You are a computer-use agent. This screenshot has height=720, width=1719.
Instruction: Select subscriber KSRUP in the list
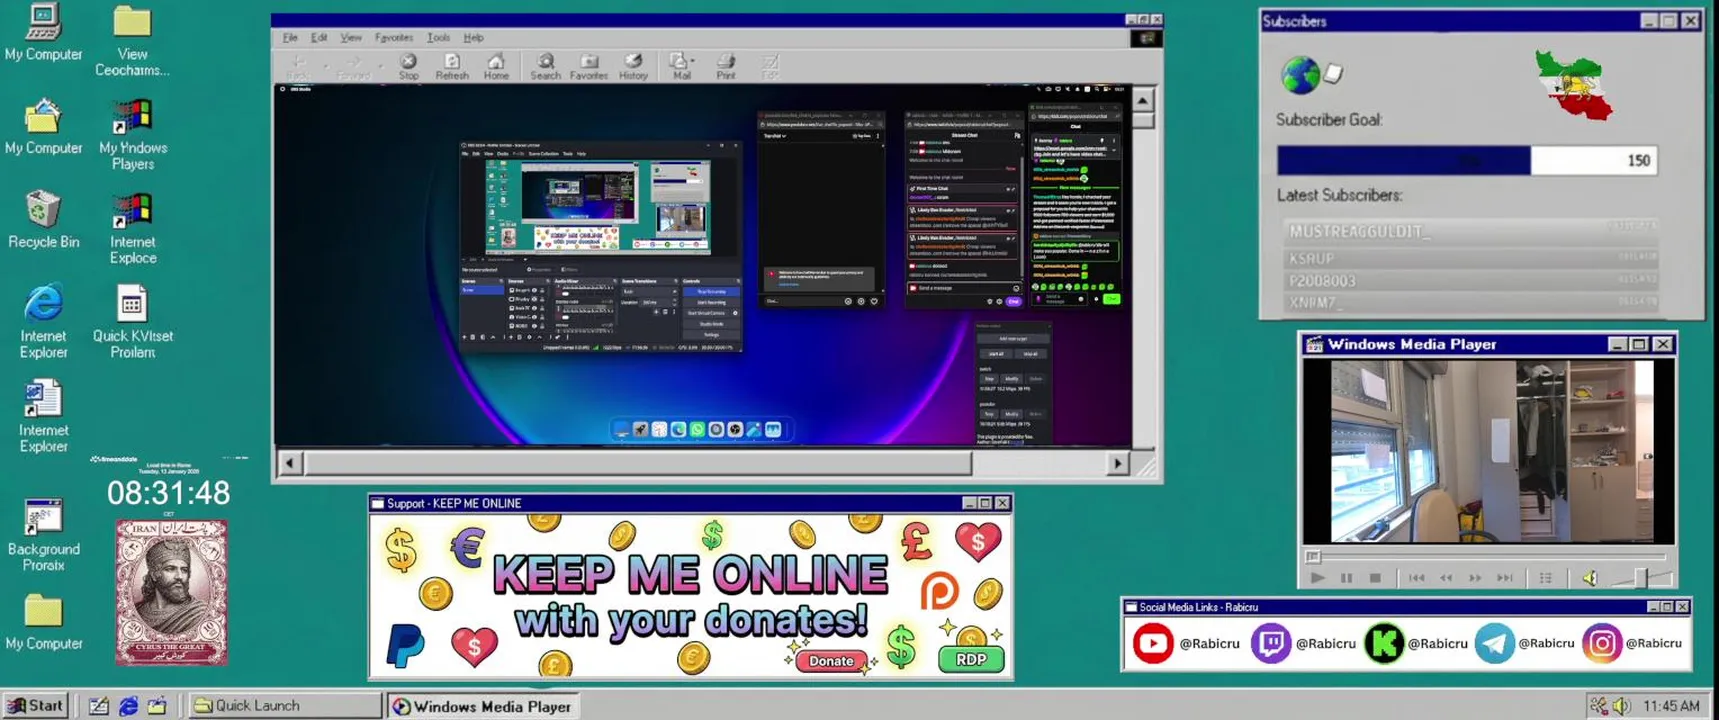click(1469, 257)
